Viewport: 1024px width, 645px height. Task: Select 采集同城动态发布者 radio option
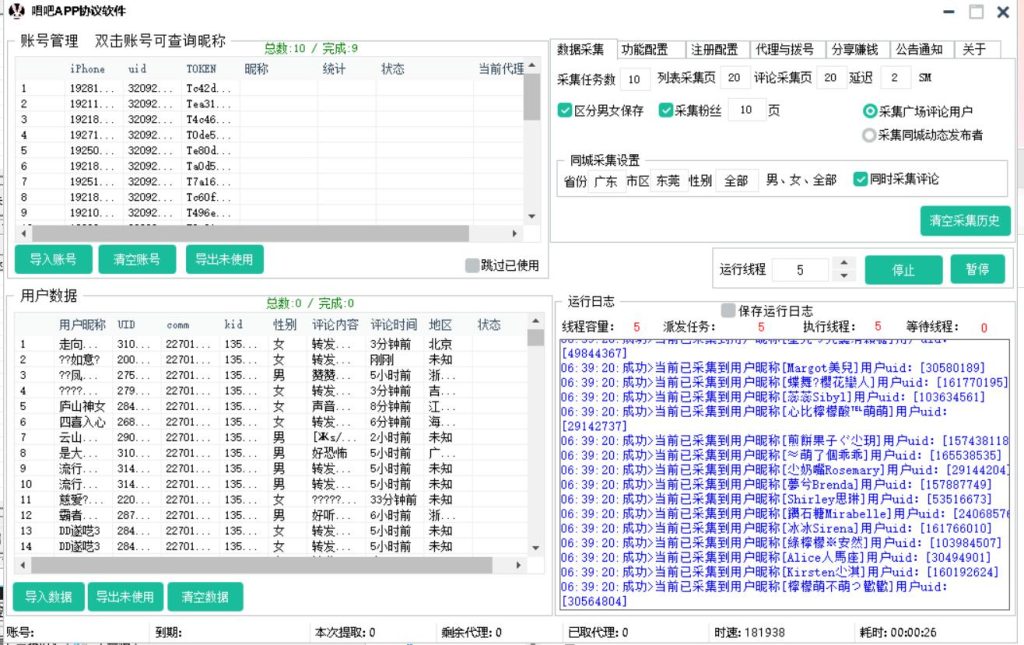[x=869, y=135]
